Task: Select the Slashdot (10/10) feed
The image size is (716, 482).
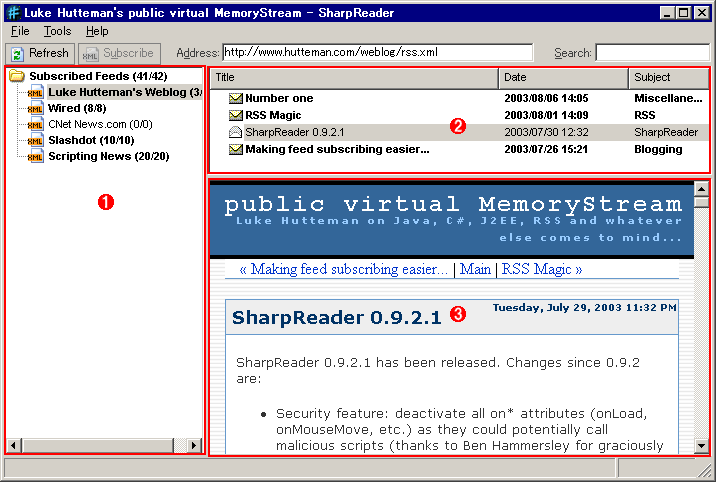Action: pyautogui.click(x=91, y=140)
